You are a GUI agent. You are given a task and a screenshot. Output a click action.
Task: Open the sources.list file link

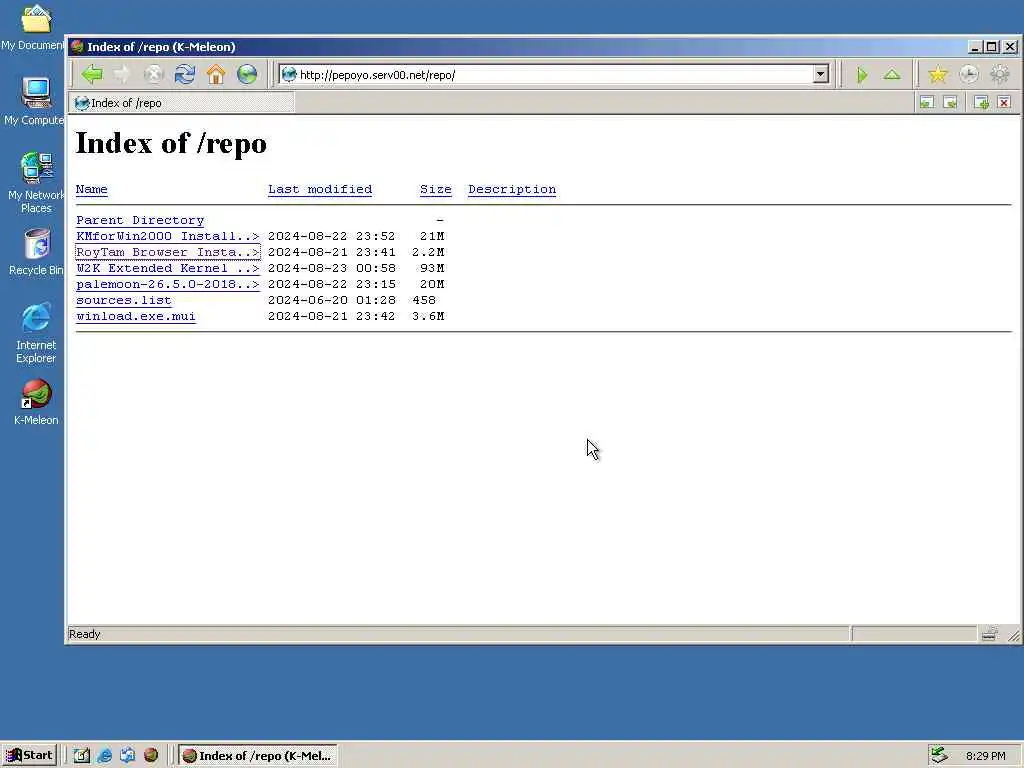(123, 300)
